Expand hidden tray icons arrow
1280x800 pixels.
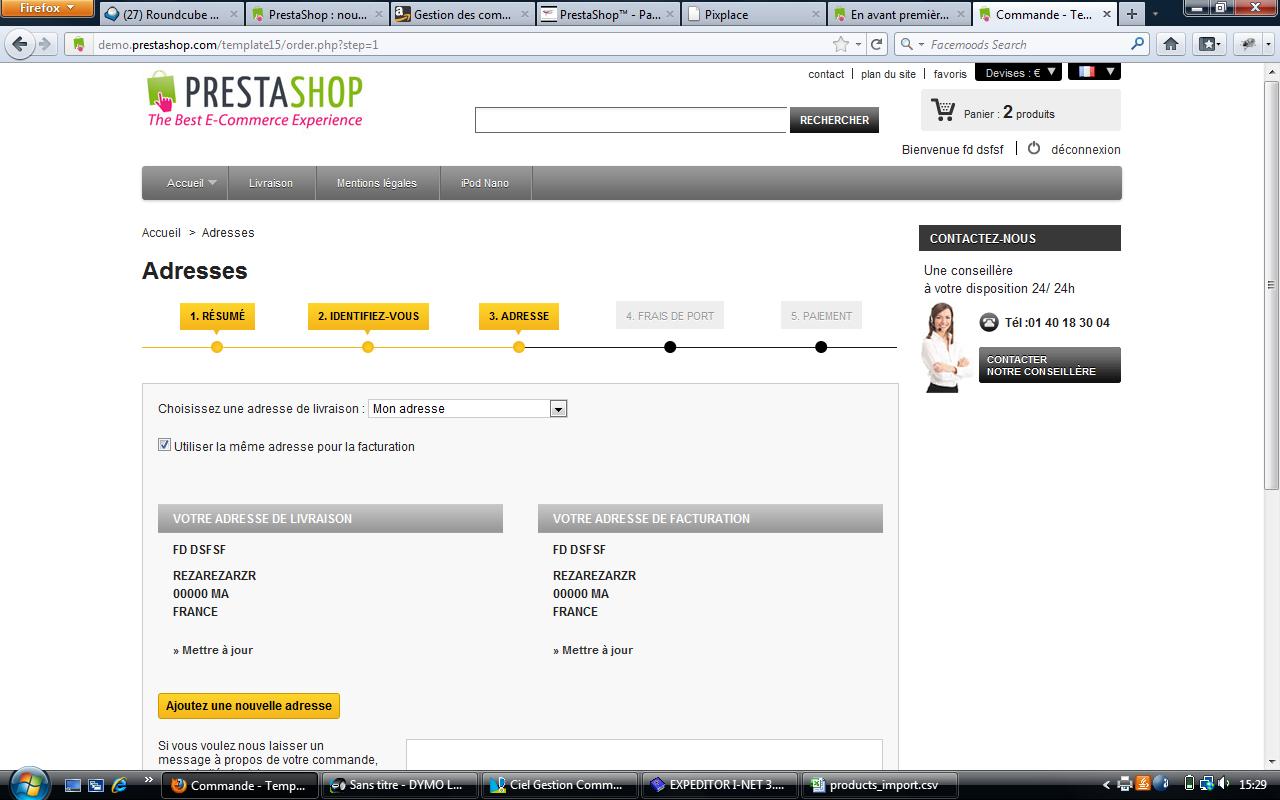(x=1106, y=785)
